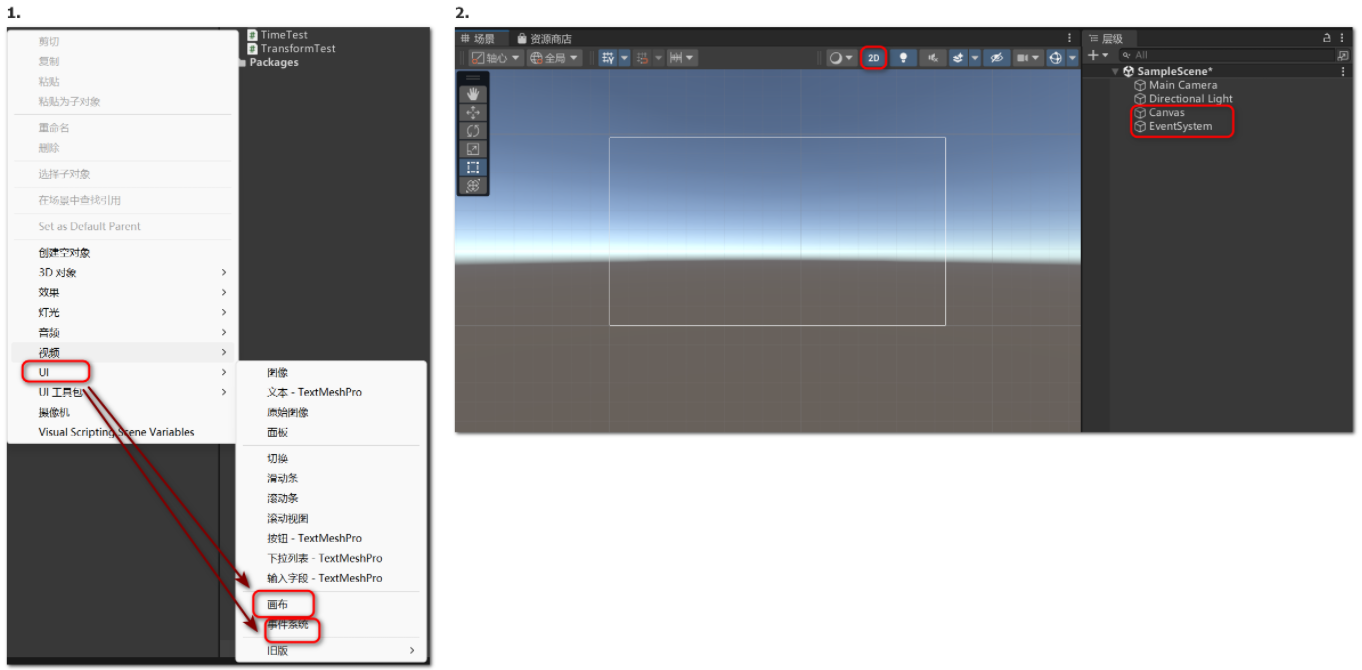Toggle 2D view mode button
Screen dimensions: 1362x670
point(874,58)
